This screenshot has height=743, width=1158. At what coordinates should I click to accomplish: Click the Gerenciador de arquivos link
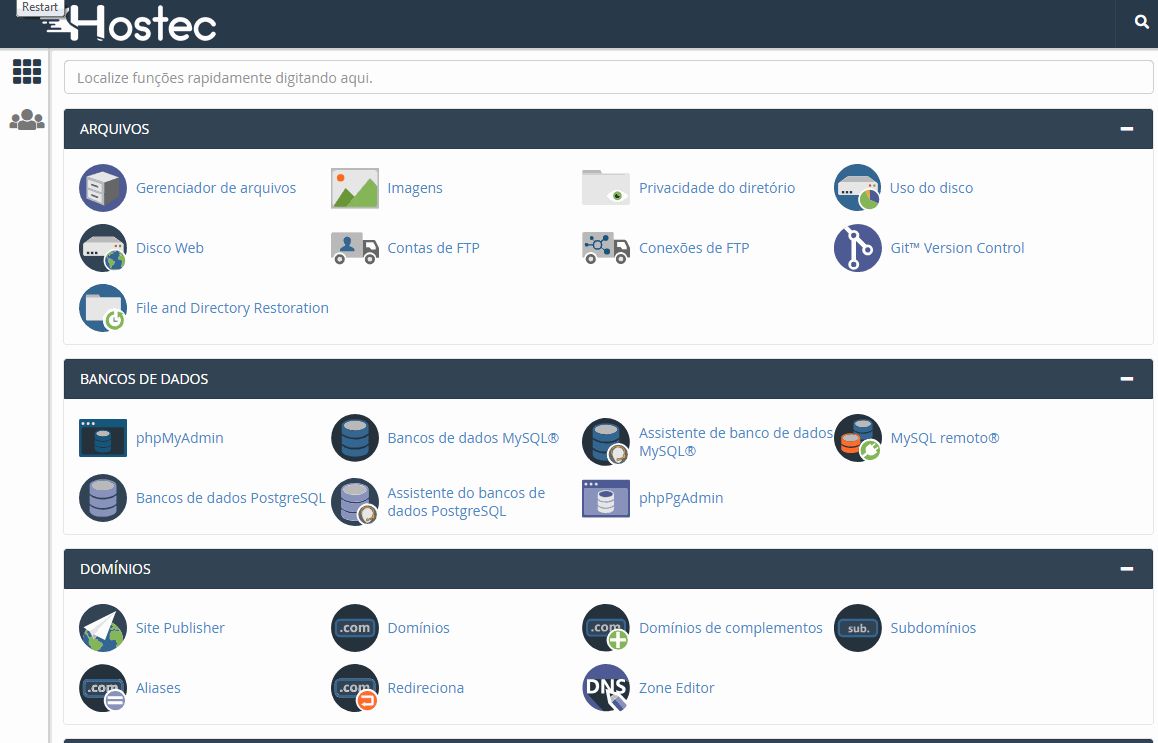[x=216, y=188]
